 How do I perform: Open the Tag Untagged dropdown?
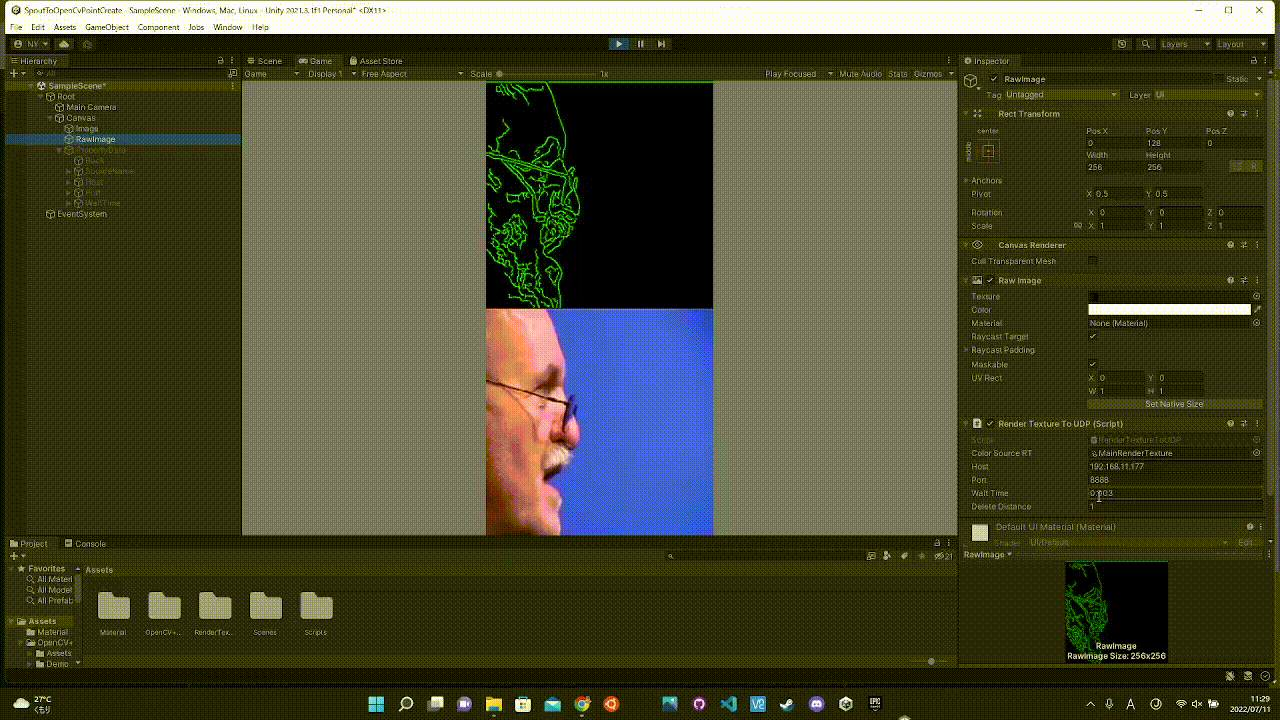[1062, 95]
